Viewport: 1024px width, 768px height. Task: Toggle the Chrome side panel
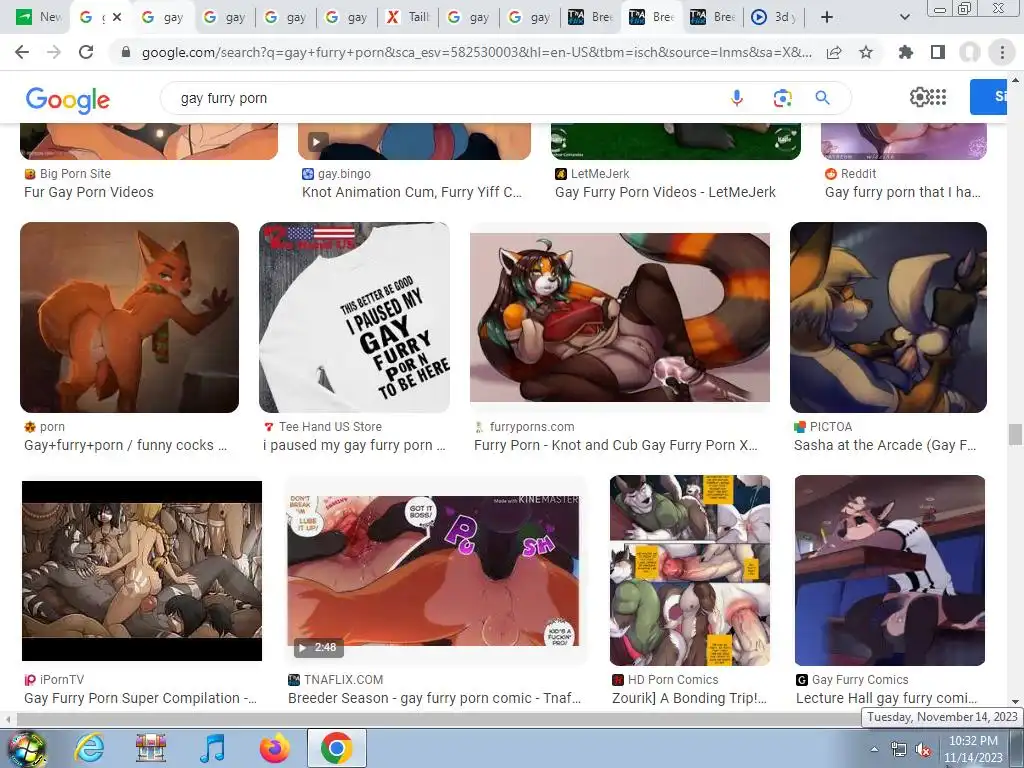point(938,52)
